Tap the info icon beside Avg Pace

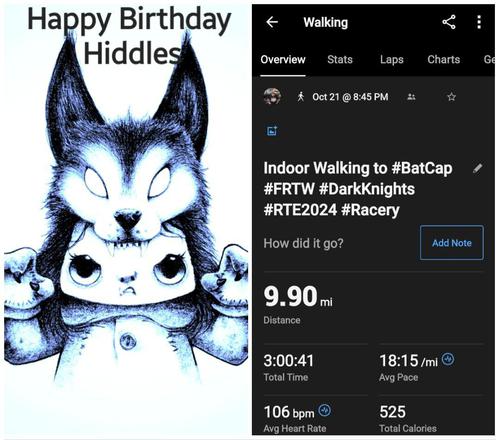pyautogui.click(x=448, y=359)
